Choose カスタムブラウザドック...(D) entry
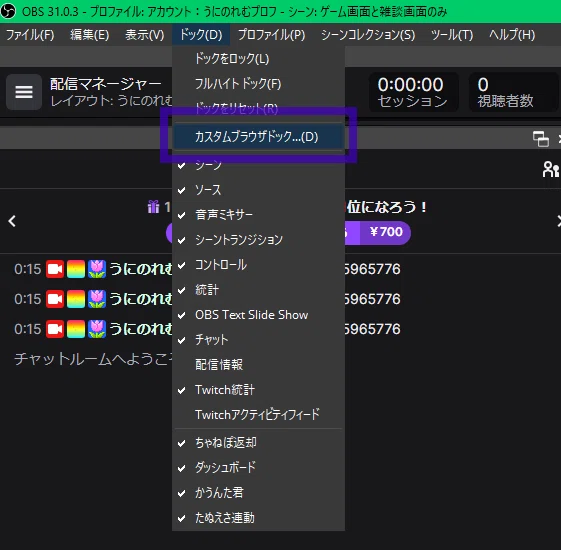The width and height of the screenshot is (561, 550). tap(258, 137)
